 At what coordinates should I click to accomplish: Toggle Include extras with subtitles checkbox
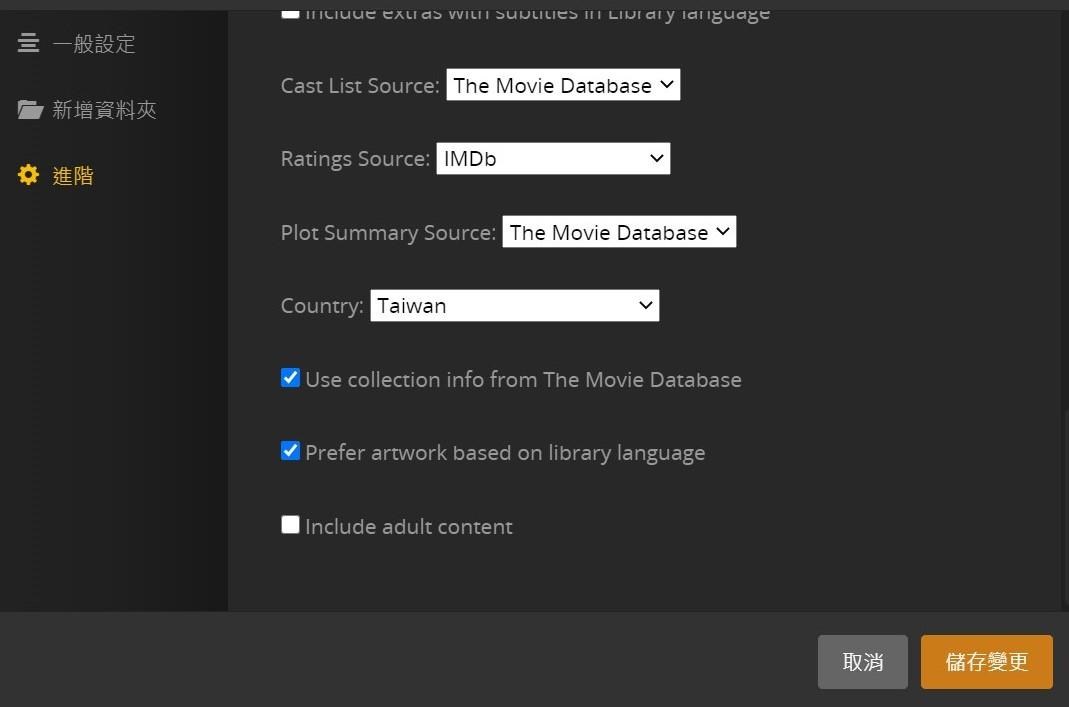click(290, 12)
